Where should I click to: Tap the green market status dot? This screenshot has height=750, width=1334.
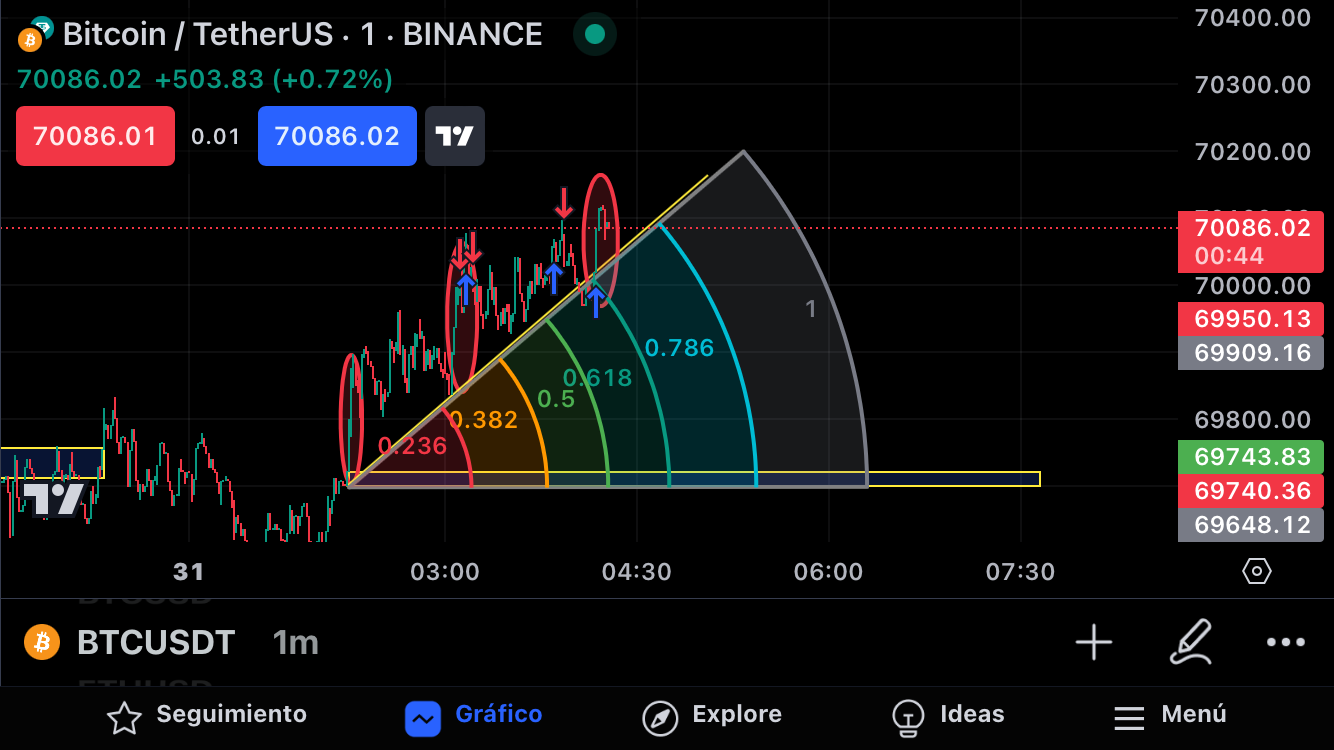595,35
